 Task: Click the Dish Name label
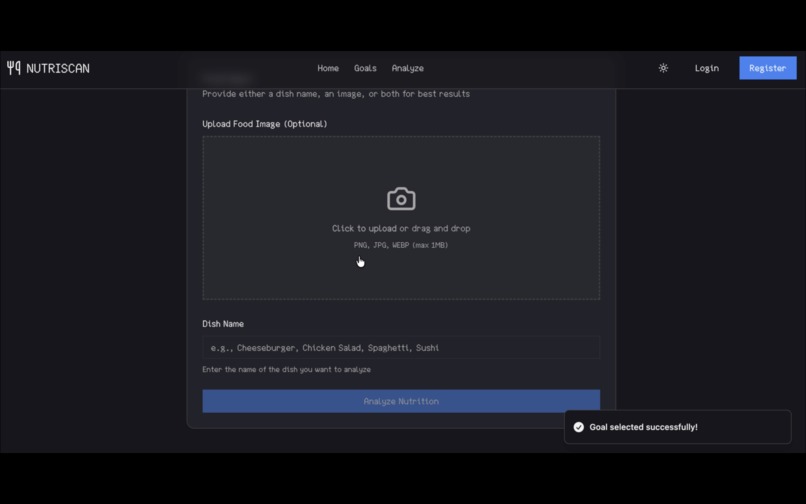point(223,324)
